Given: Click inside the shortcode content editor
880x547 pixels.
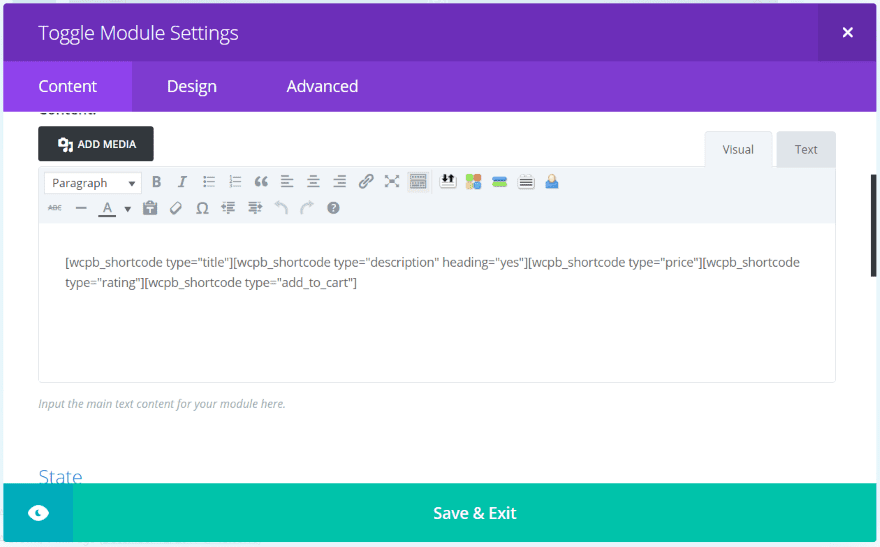Looking at the screenshot, I should (x=436, y=320).
